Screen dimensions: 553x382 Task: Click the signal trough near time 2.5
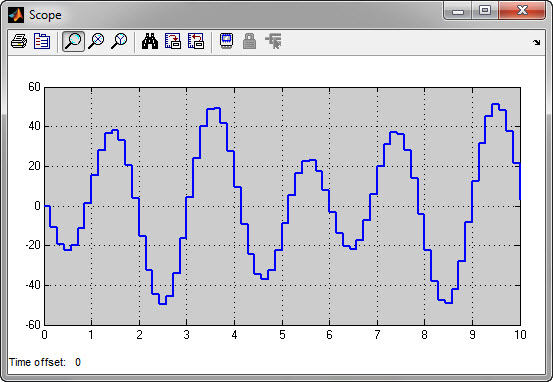pyautogui.click(x=162, y=304)
